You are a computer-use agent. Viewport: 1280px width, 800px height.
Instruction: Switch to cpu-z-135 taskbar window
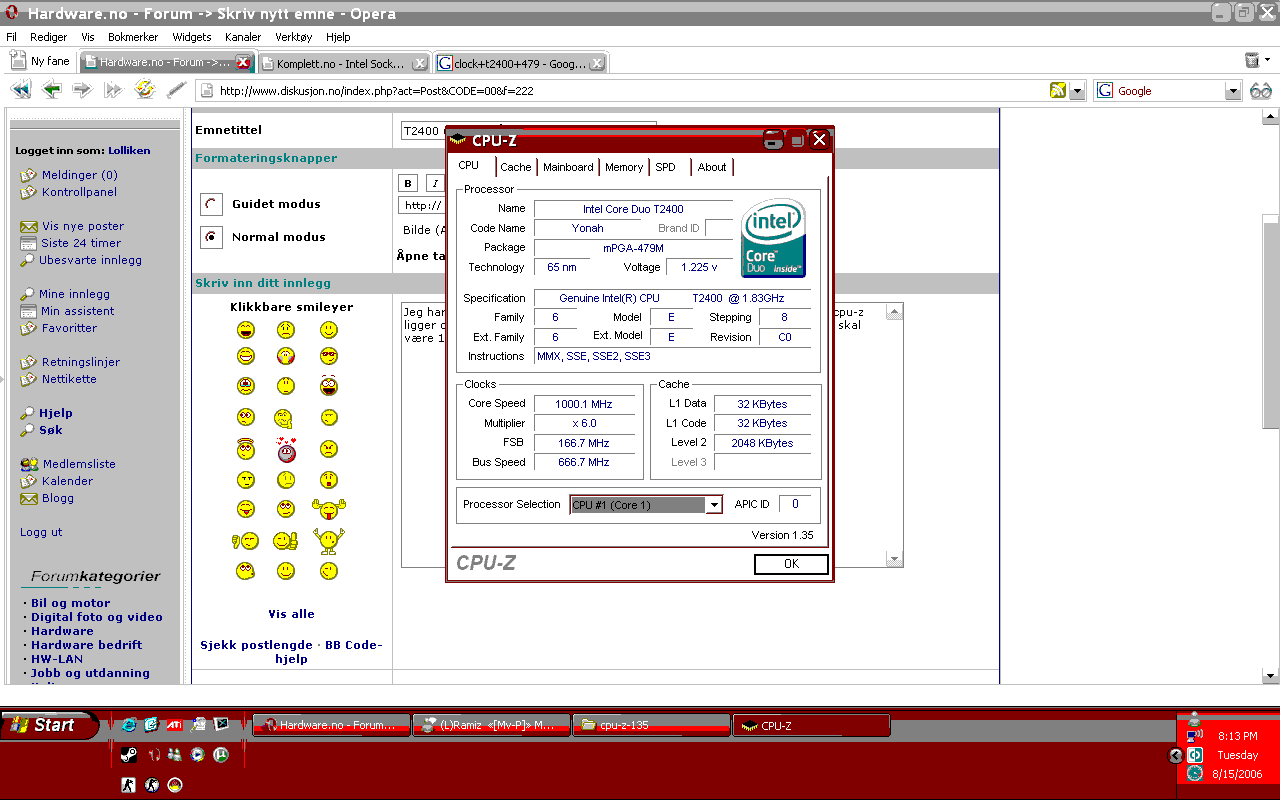pos(652,725)
